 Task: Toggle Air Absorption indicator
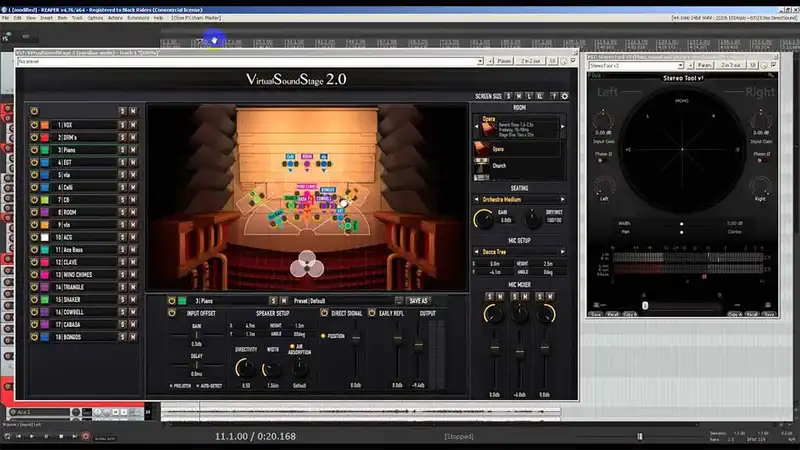(x=292, y=346)
